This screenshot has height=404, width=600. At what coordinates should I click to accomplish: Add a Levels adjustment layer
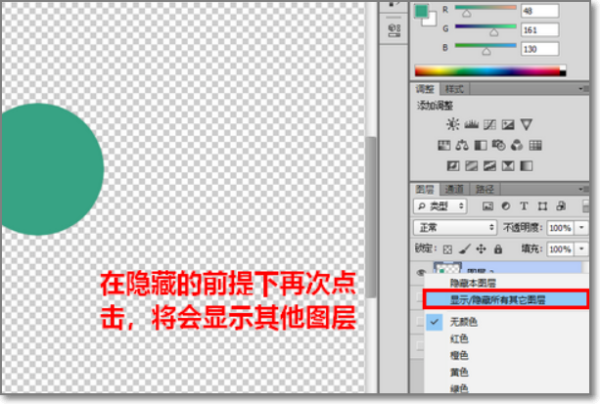pos(471,124)
